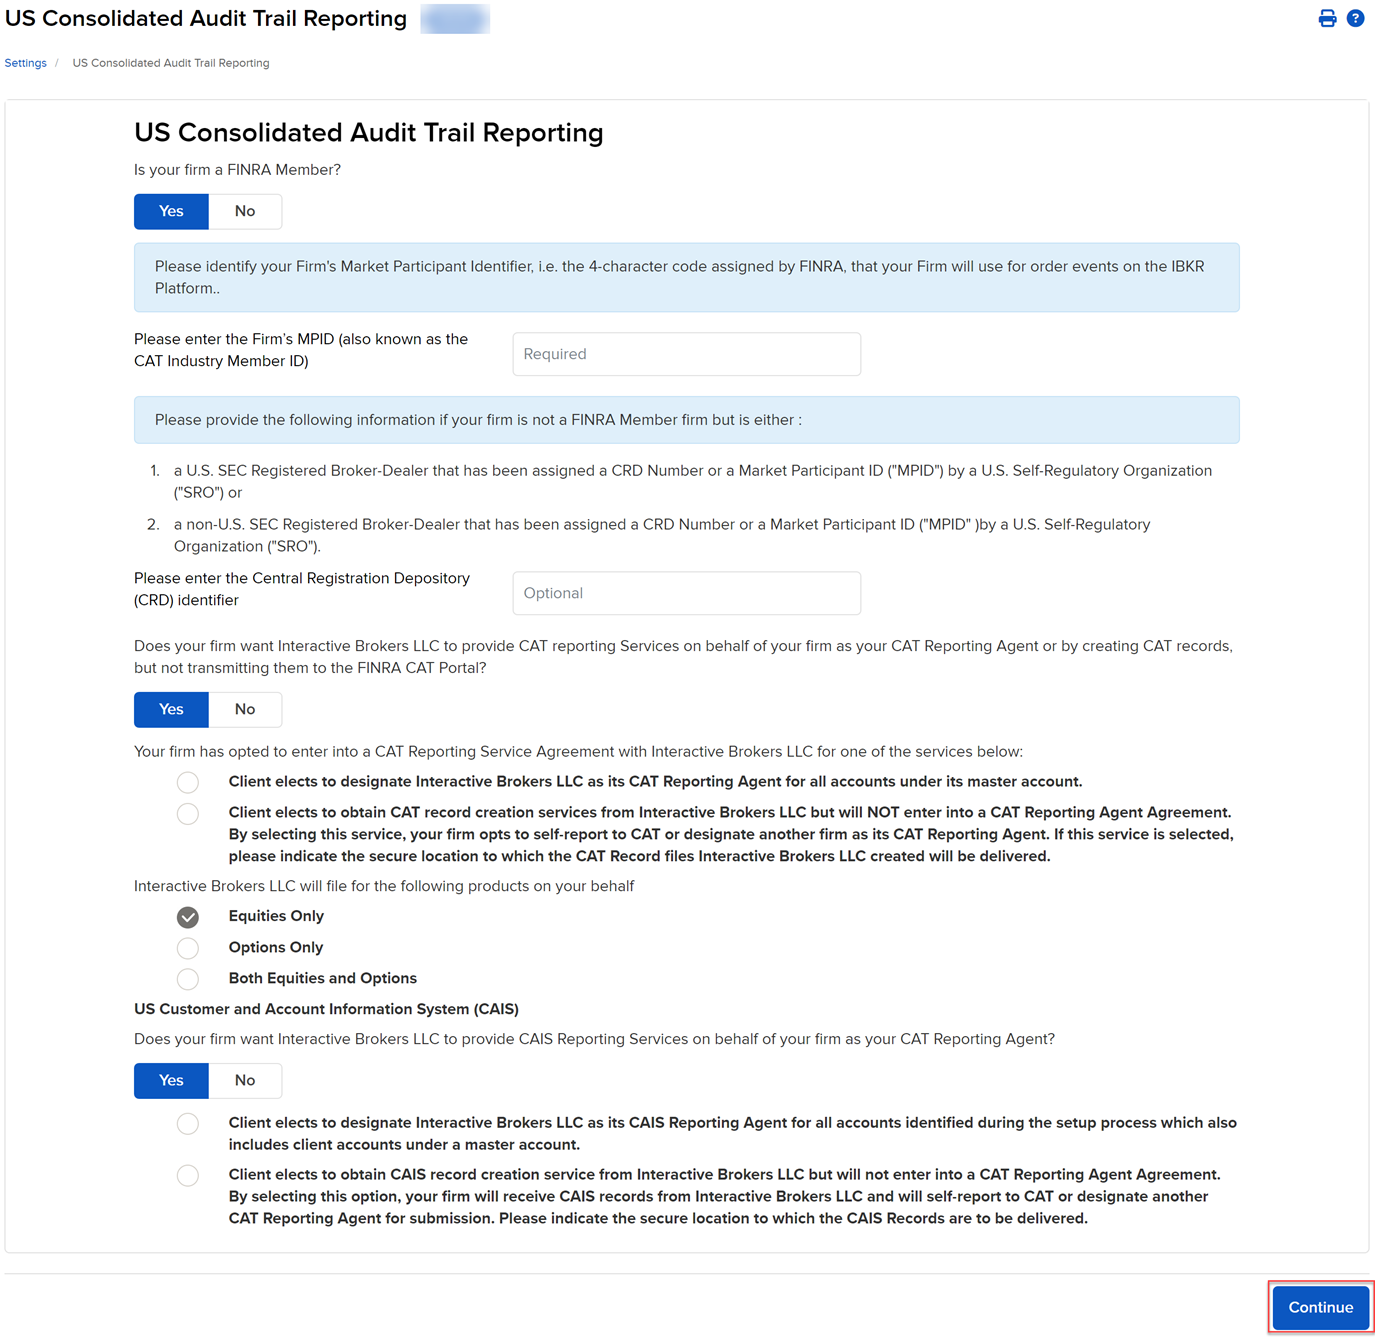This screenshot has height=1337, width=1375.
Task: Click the MPID required input field
Action: (x=686, y=353)
